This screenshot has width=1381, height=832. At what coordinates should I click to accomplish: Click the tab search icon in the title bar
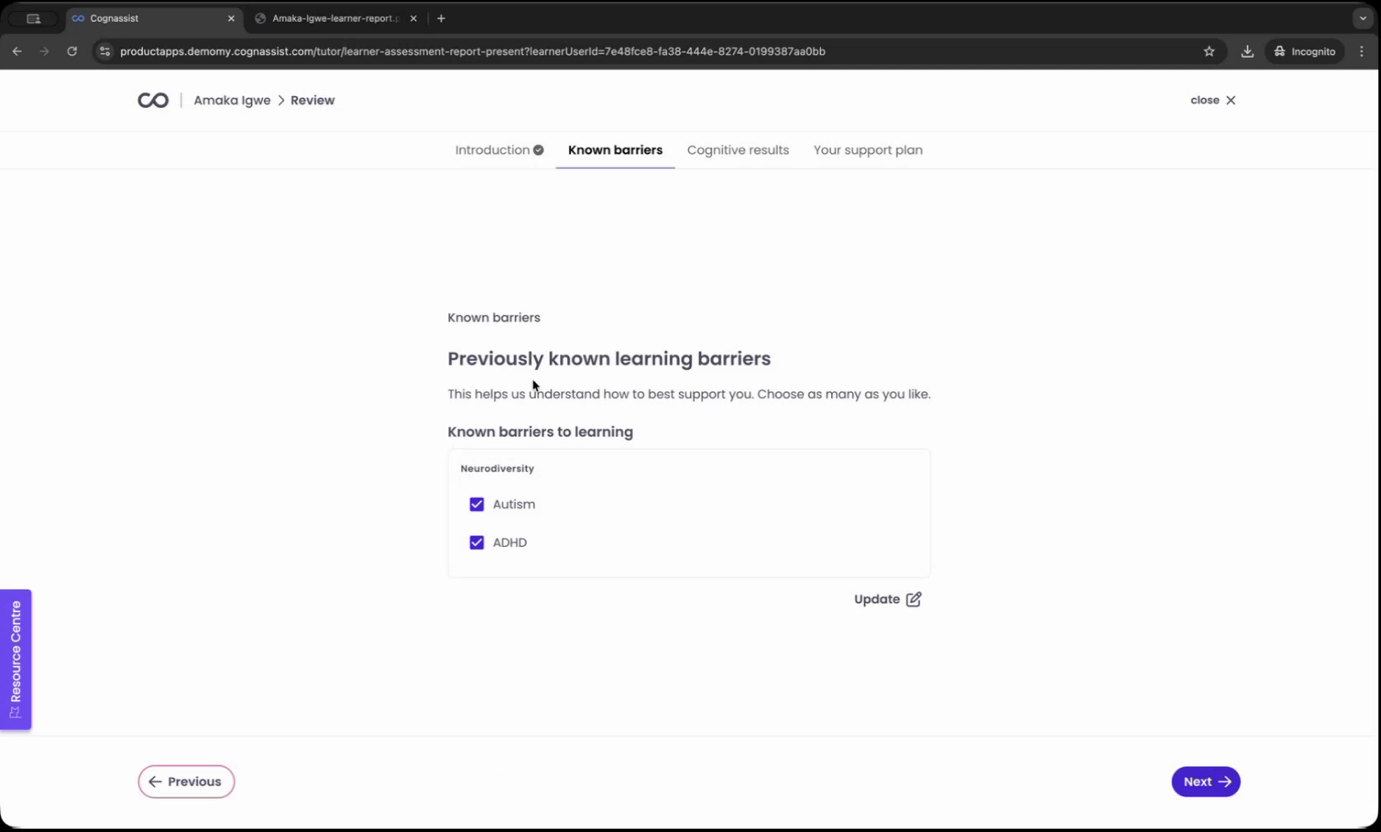(33, 18)
